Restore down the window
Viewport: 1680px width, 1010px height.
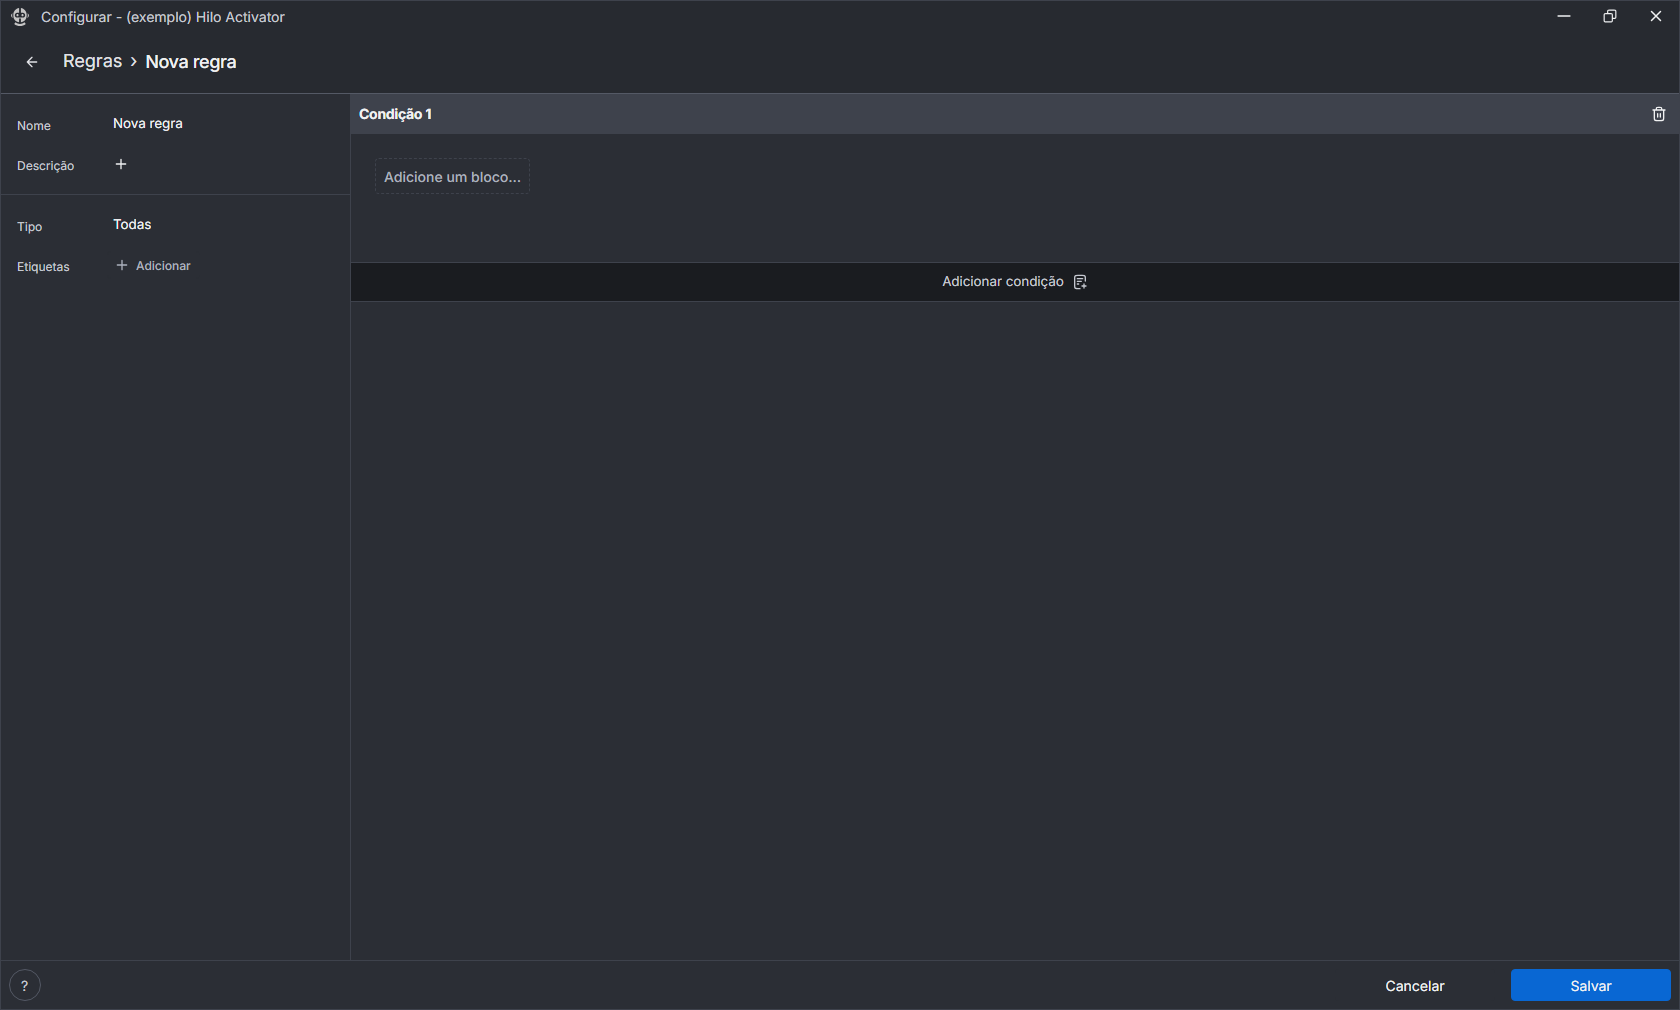(x=1609, y=17)
